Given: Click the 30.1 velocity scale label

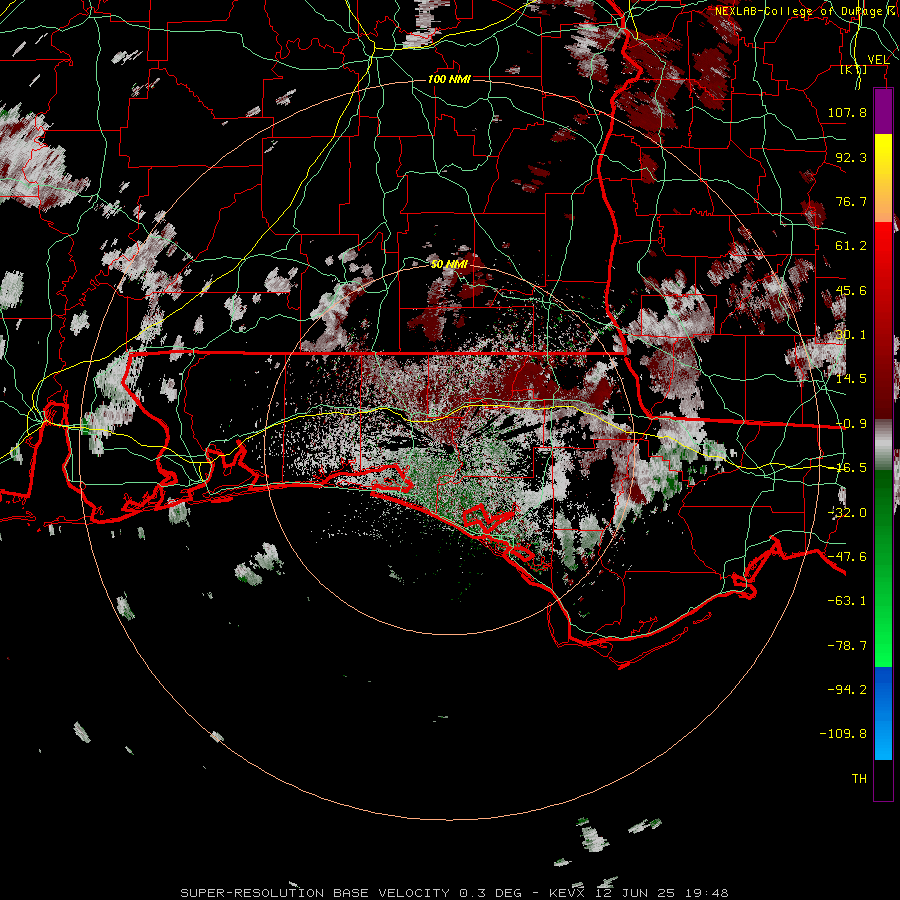Looking at the screenshot, I should 851,335.
